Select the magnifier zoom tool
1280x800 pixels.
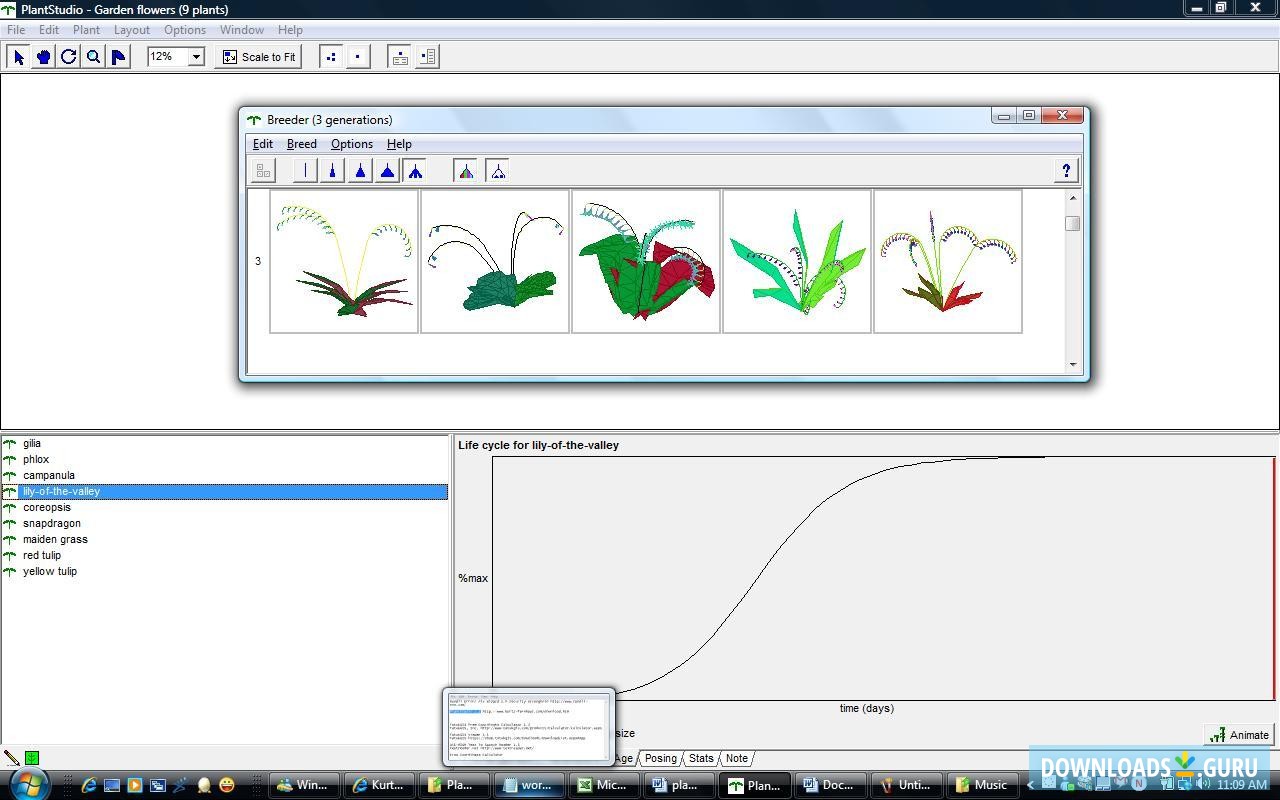click(x=93, y=57)
